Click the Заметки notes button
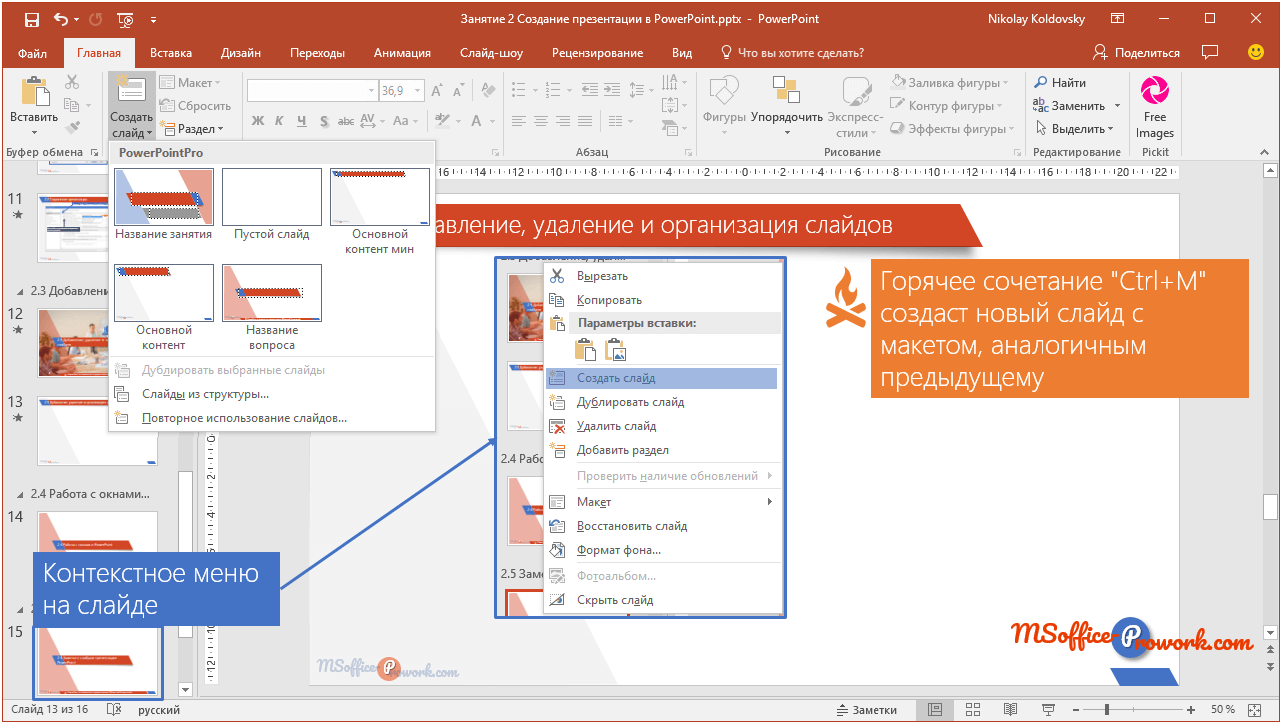 pos(865,710)
